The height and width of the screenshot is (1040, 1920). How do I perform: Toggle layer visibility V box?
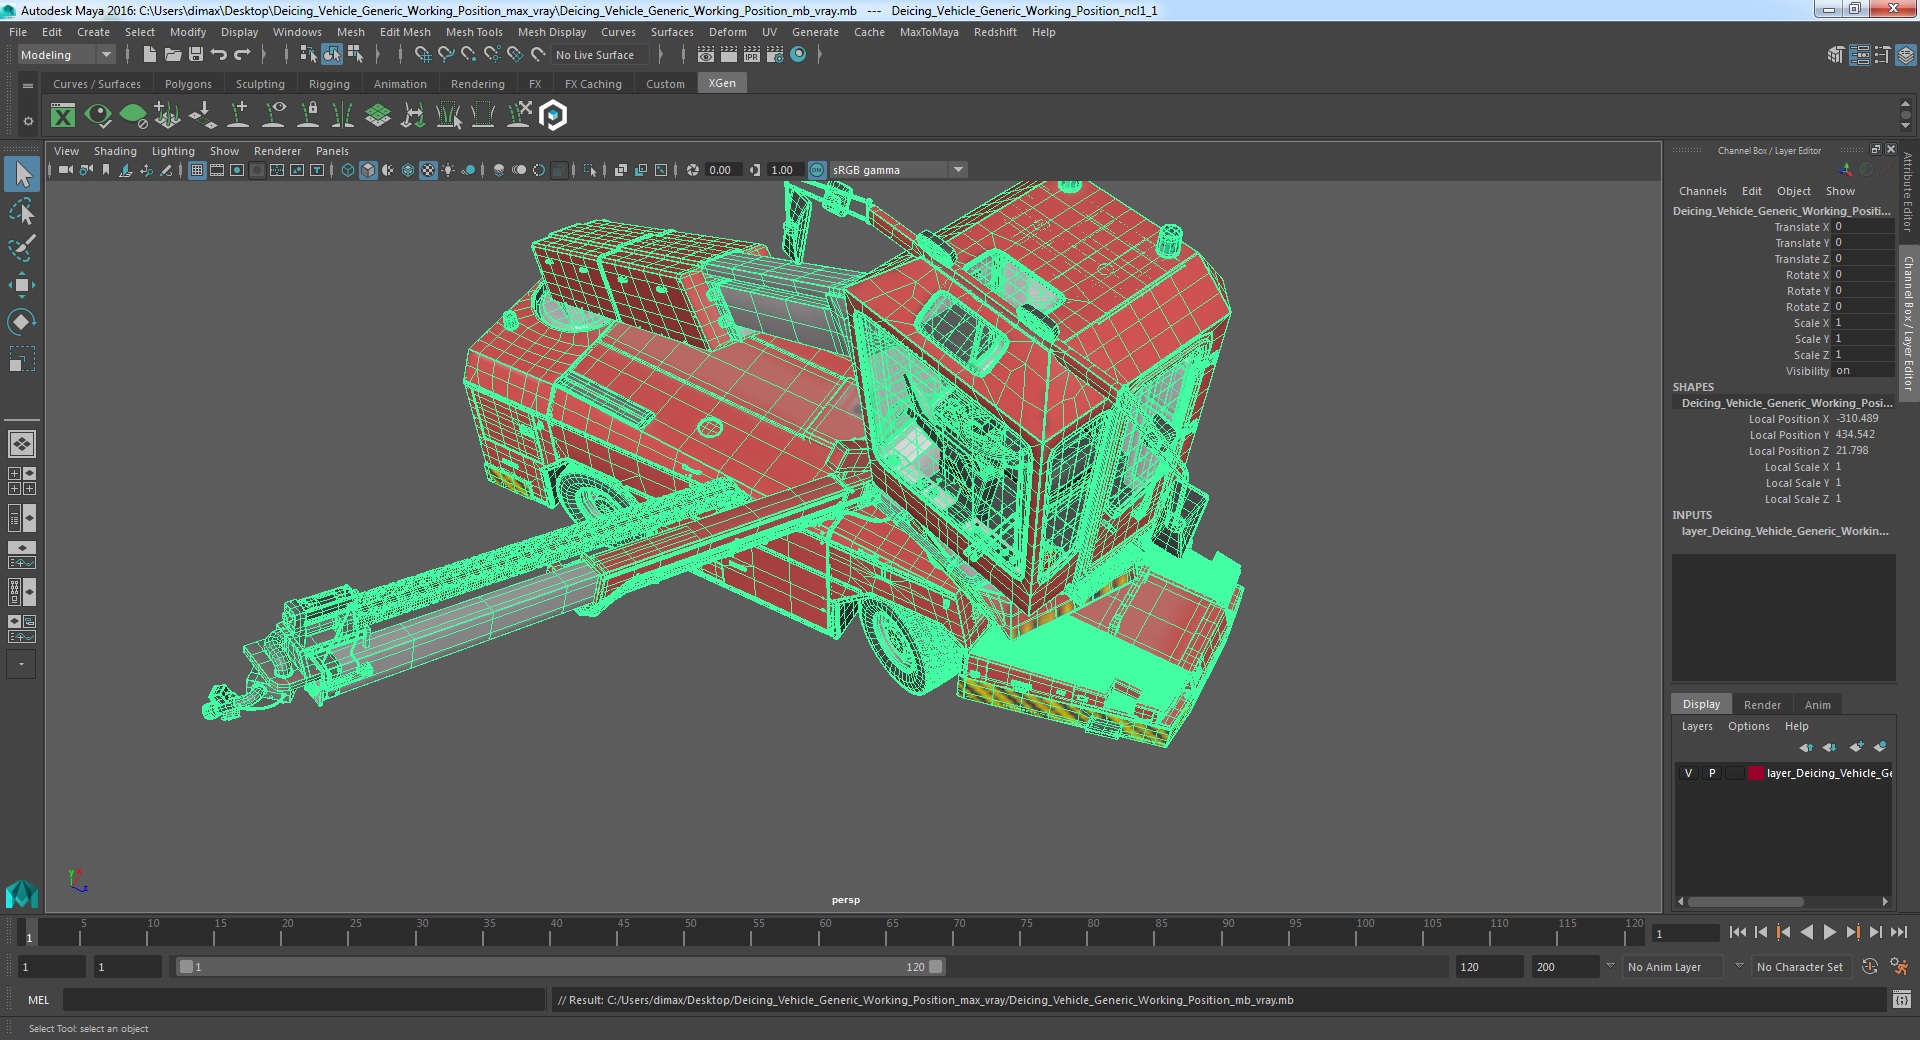(x=1689, y=773)
